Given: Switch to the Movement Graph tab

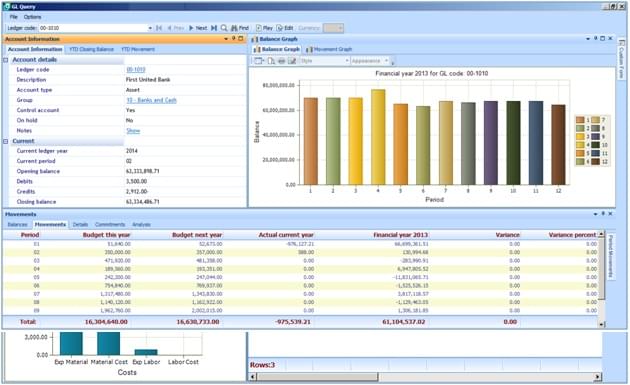Looking at the screenshot, I should pos(329,49).
